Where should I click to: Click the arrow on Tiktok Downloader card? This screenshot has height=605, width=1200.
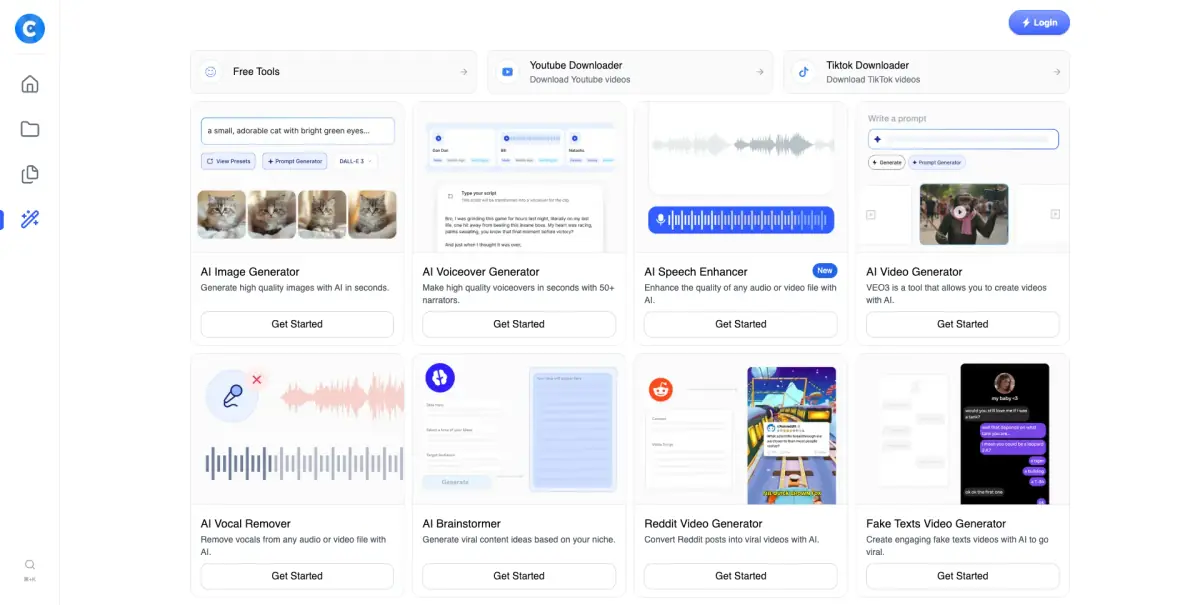(x=1056, y=72)
